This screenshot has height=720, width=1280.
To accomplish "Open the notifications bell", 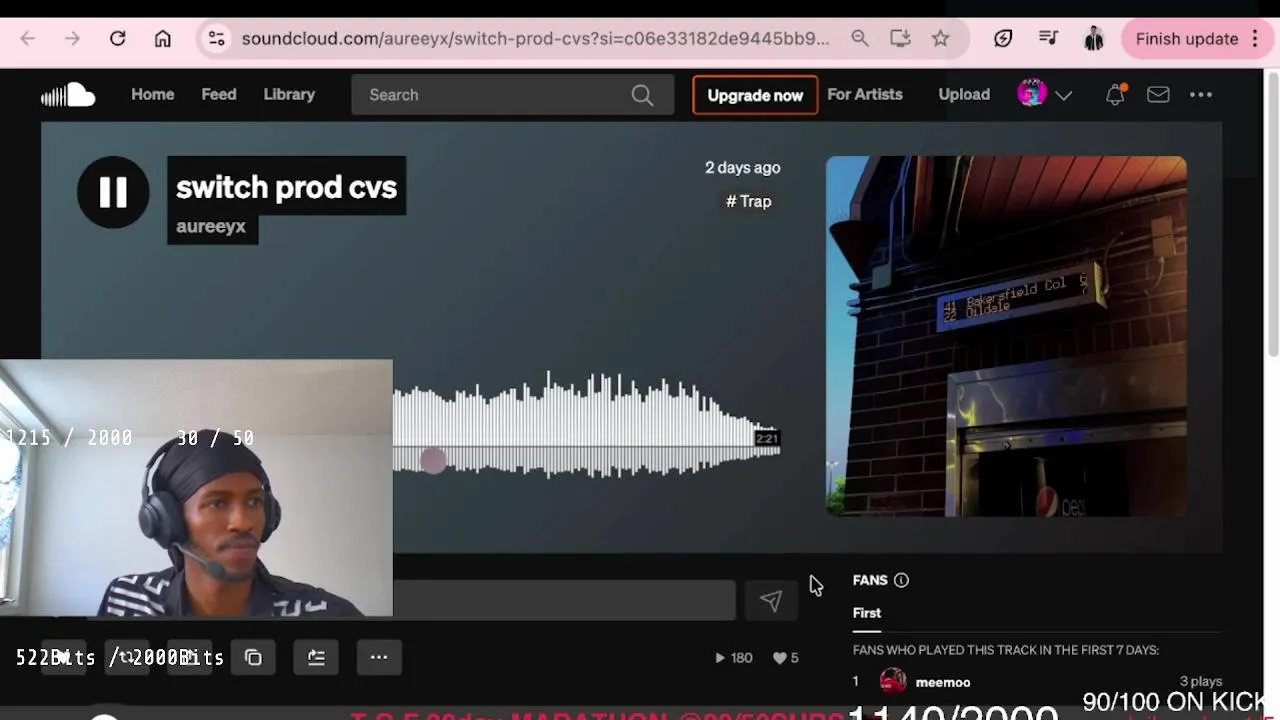I will 1115,95.
